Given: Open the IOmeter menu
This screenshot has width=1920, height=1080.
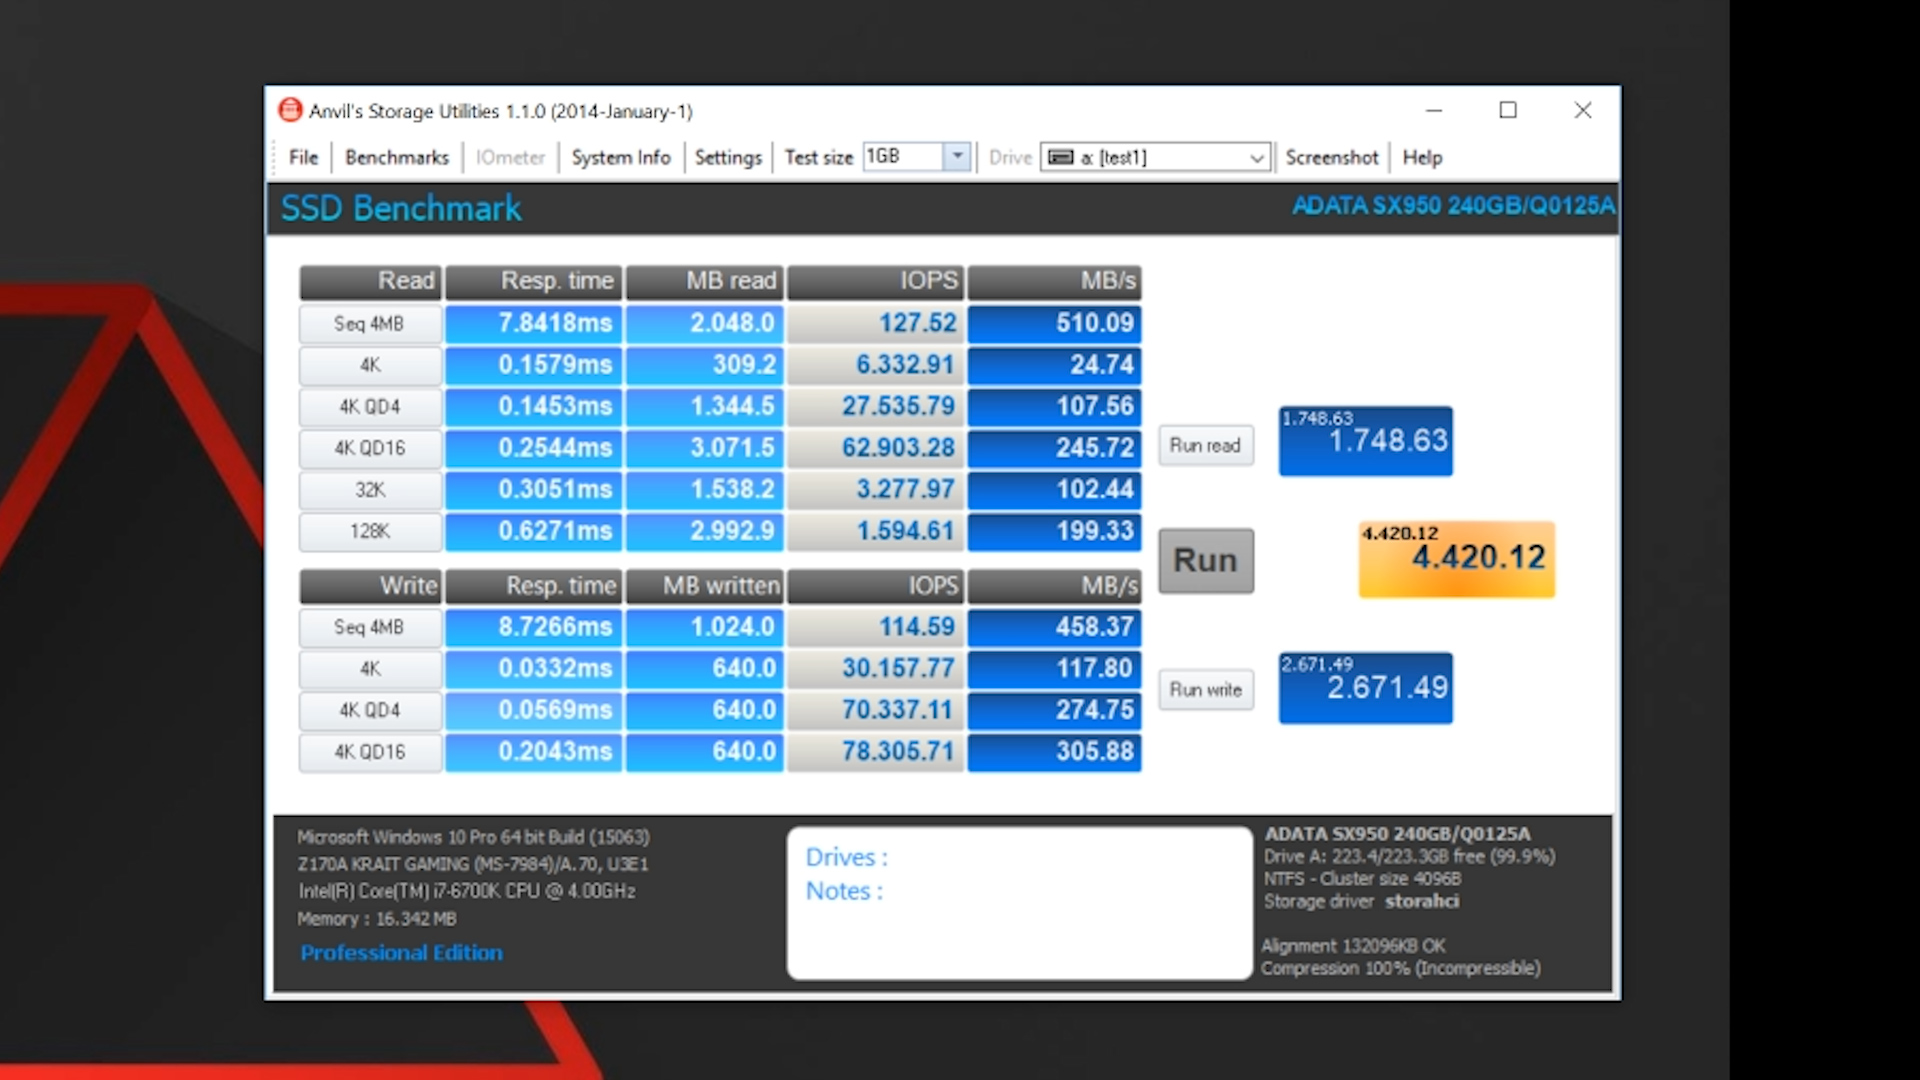Looking at the screenshot, I should click(x=510, y=157).
